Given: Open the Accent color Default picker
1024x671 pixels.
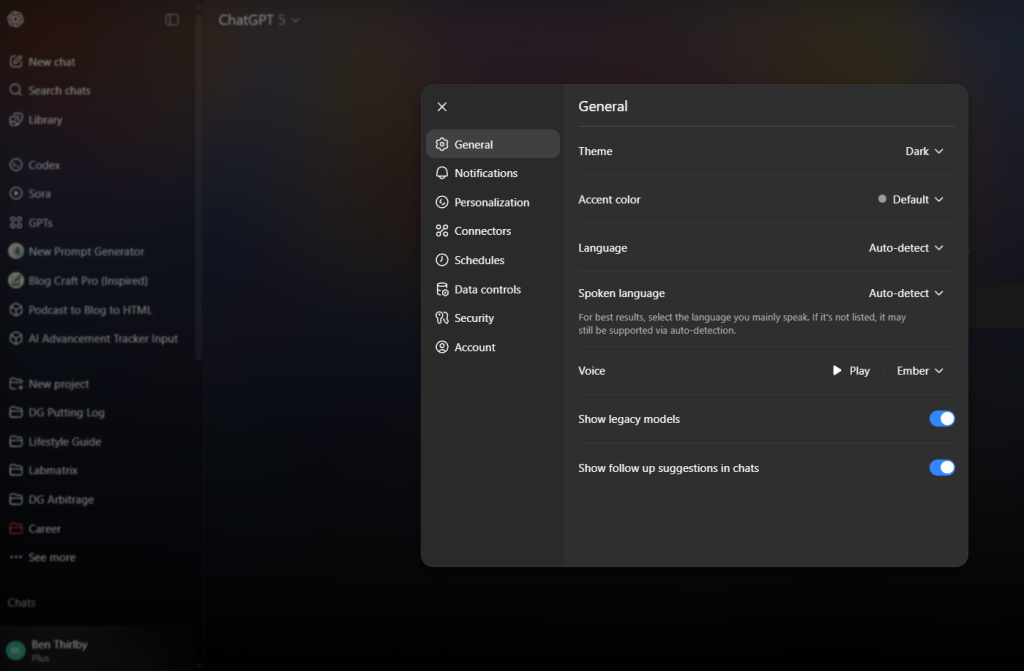Looking at the screenshot, I should [911, 200].
